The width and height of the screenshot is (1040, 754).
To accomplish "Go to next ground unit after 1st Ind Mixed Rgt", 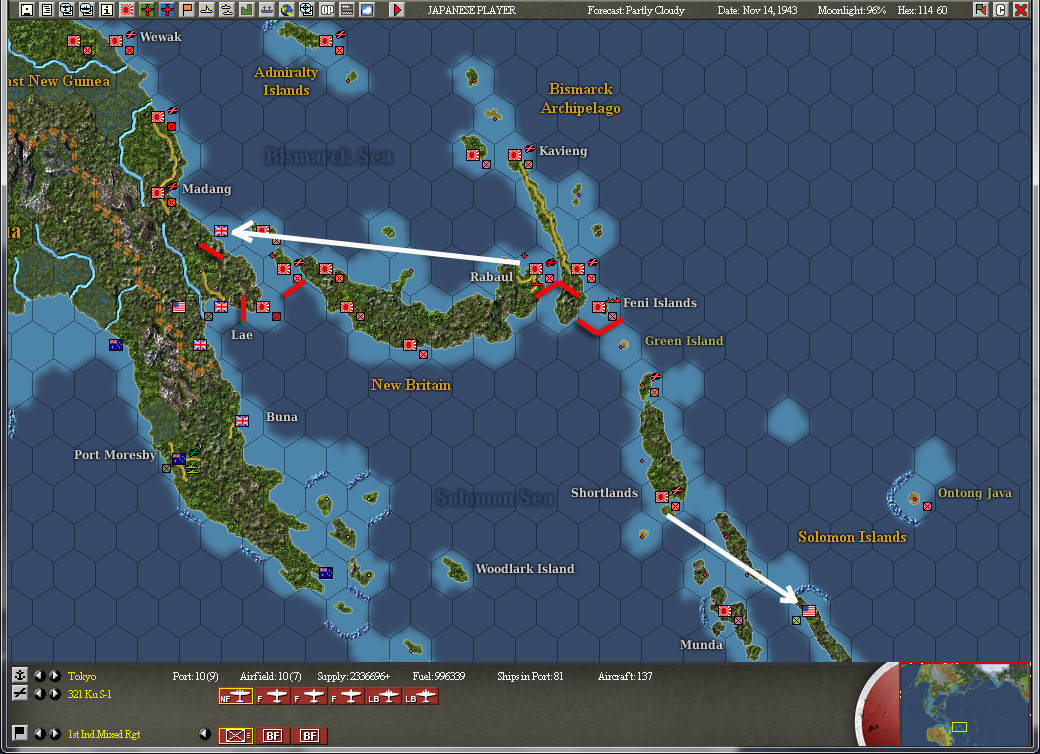I will click(55, 733).
